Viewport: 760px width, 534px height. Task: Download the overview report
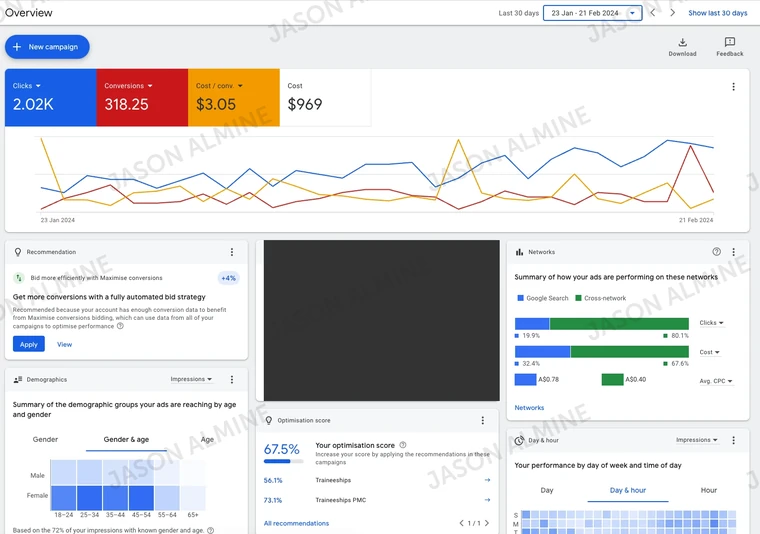[682, 47]
